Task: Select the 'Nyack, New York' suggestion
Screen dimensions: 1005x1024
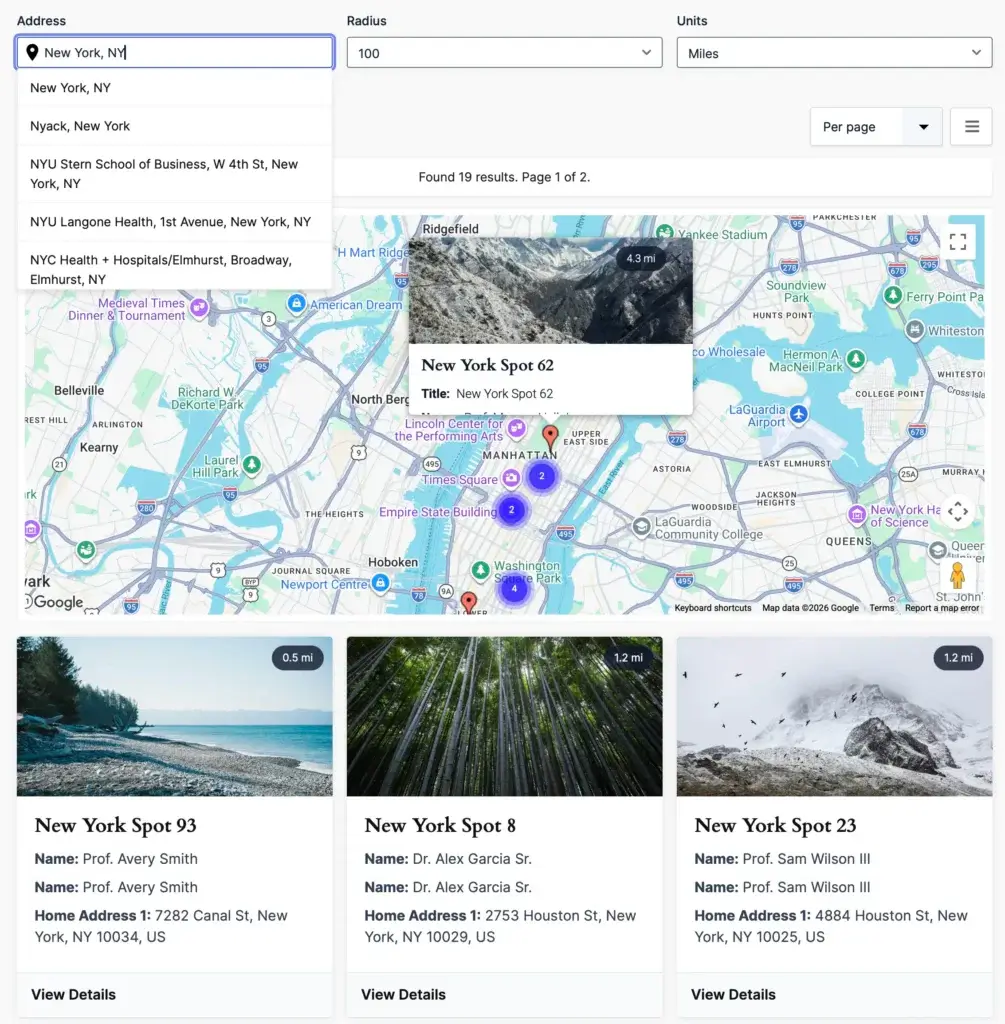Action: click(174, 126)
